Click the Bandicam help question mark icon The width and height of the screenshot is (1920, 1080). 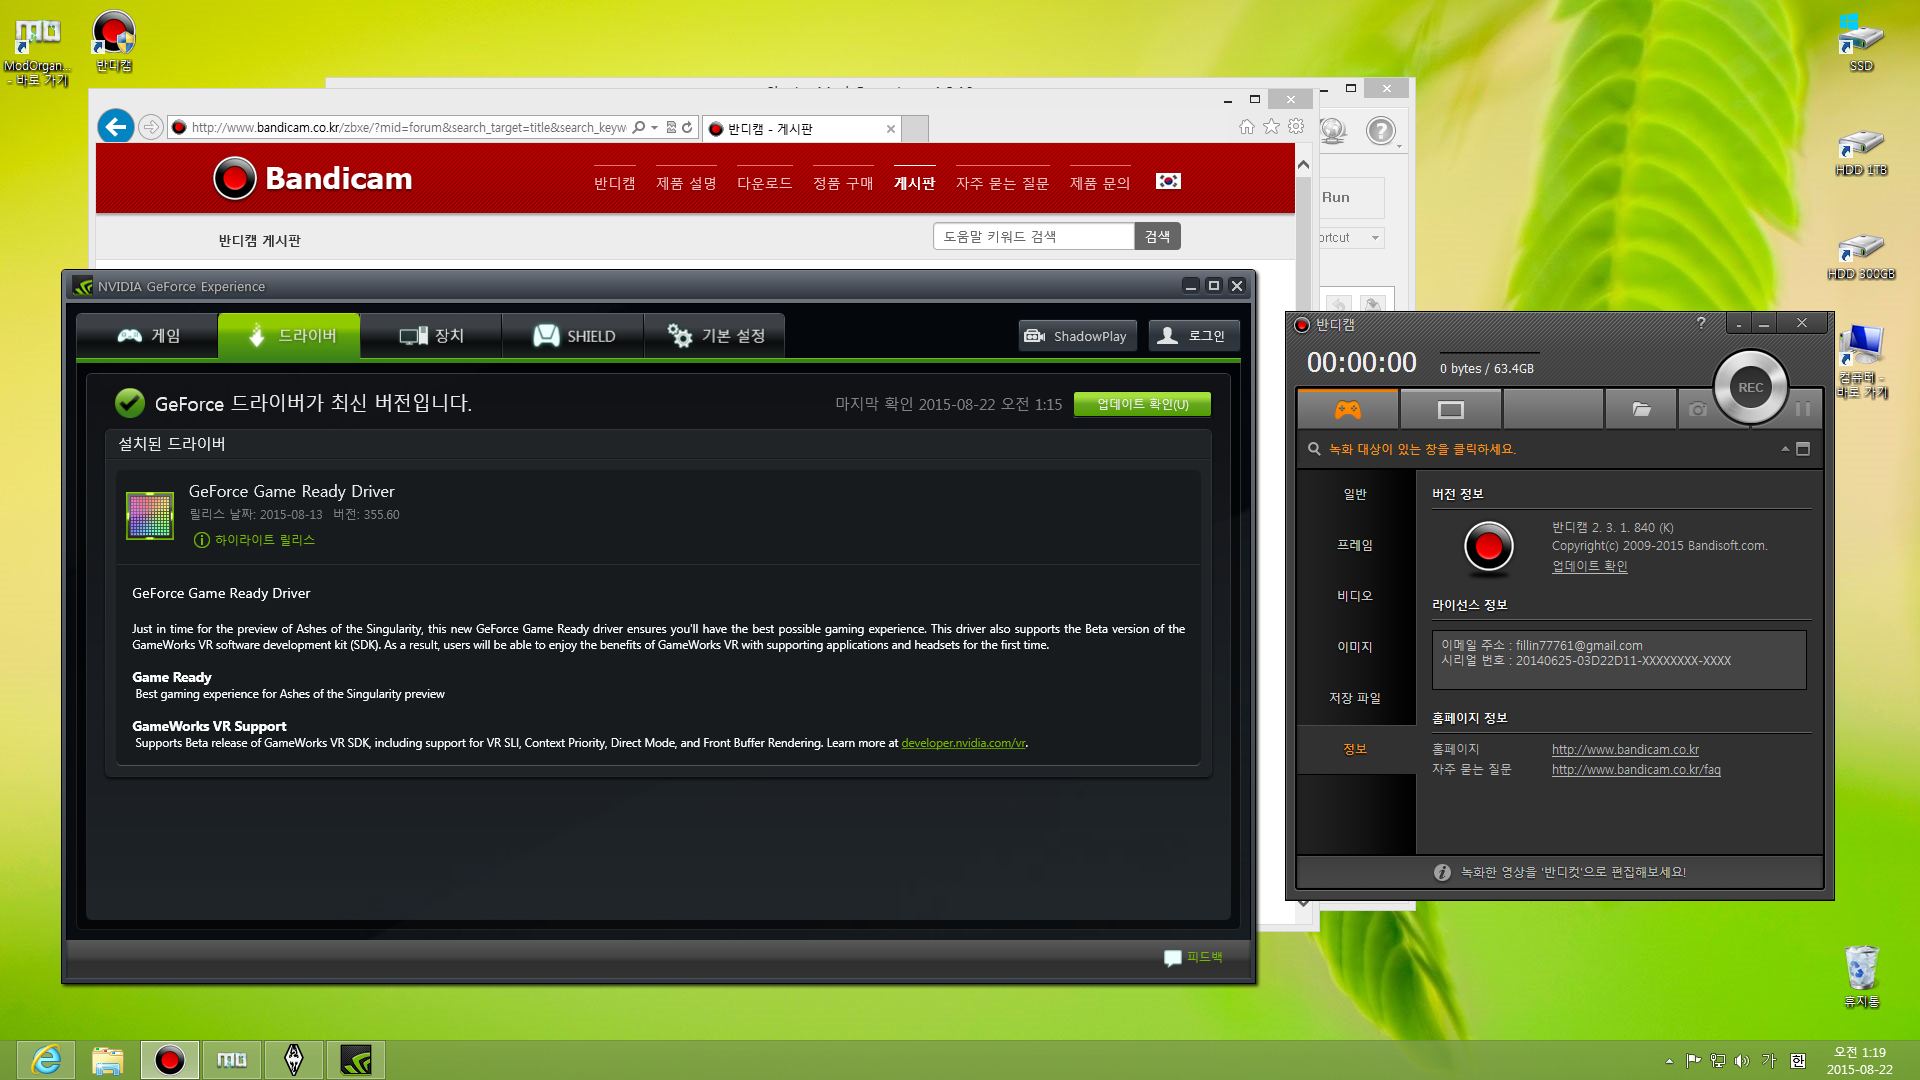pos(1701,323)
